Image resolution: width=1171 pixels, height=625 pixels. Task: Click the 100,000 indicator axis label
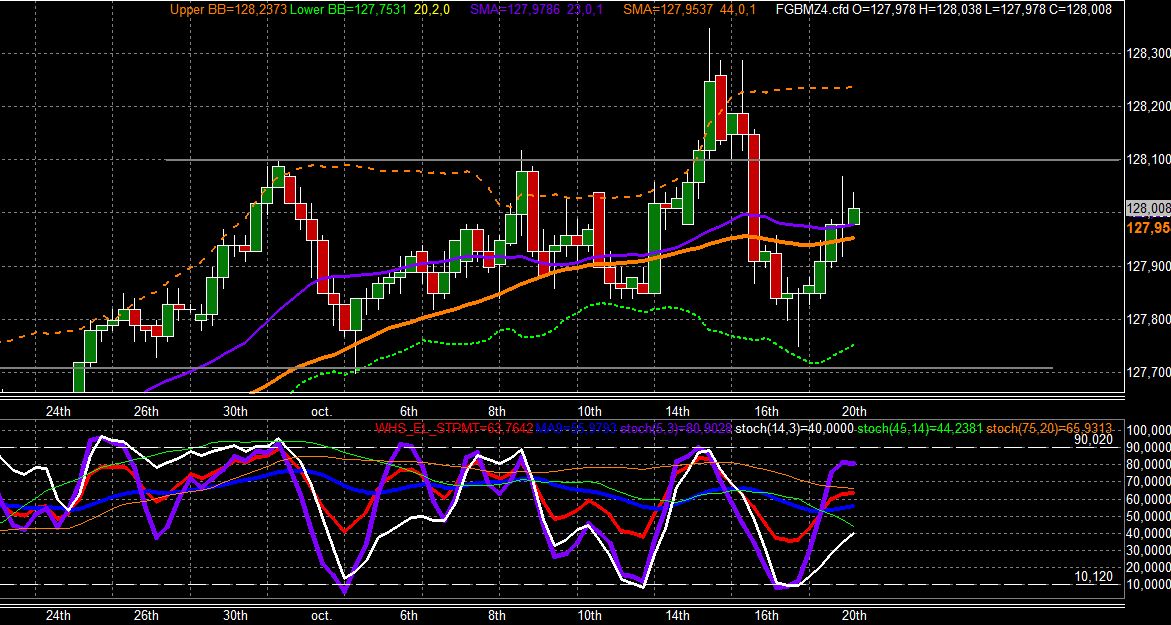click(1149, 431)
